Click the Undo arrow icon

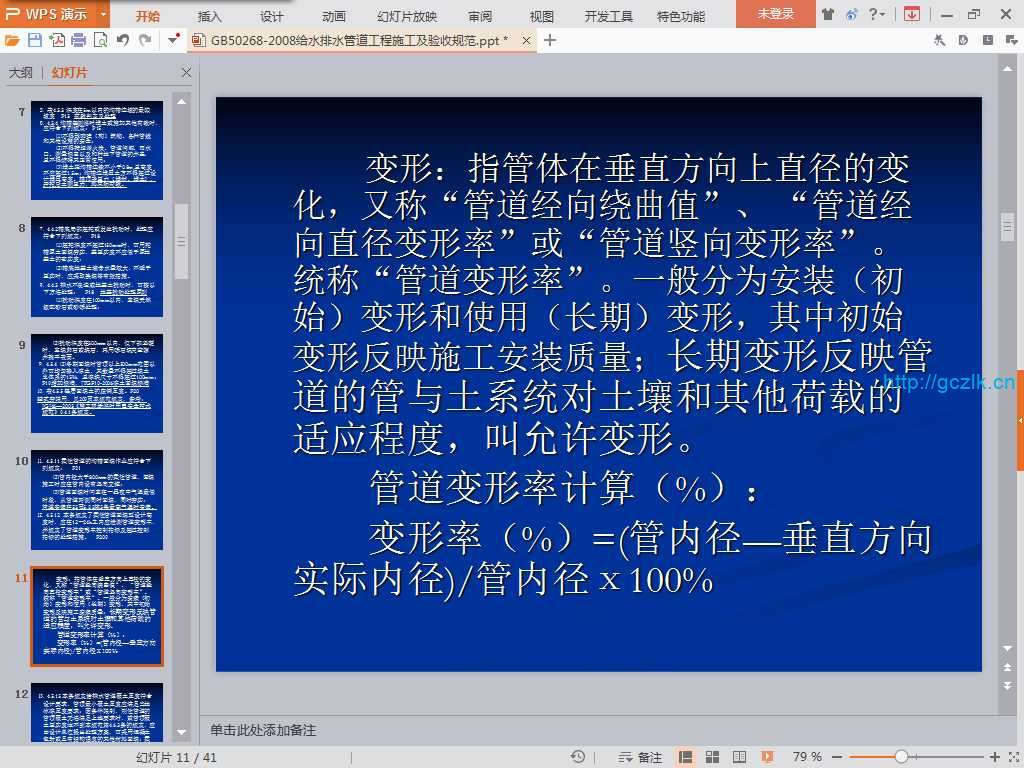(122, 40)
